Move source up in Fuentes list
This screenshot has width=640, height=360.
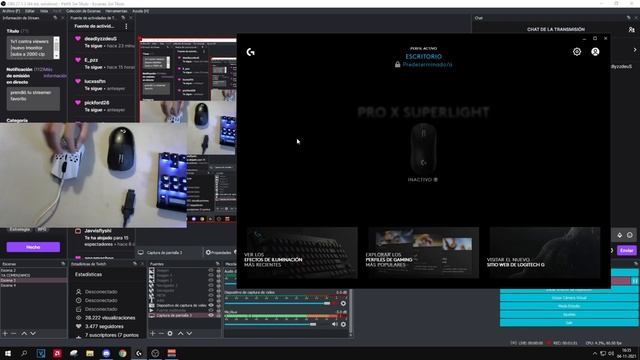tap(180, 333)
